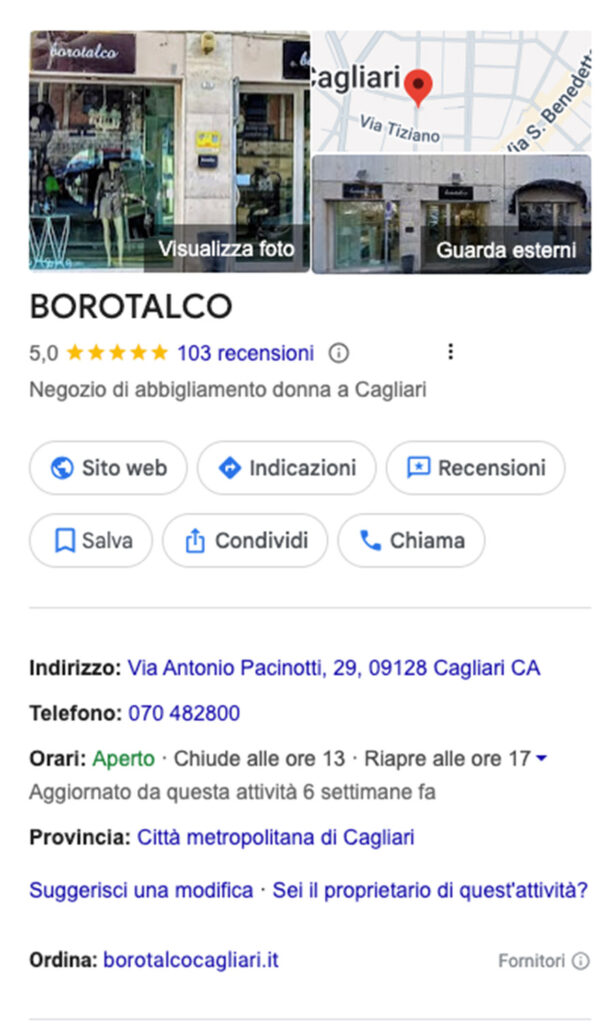This screenshot has height=1024, width=614.
Task: Open Città metropolitana di Cagliari link
Action: pyautogui.click(x=275, y=837)
